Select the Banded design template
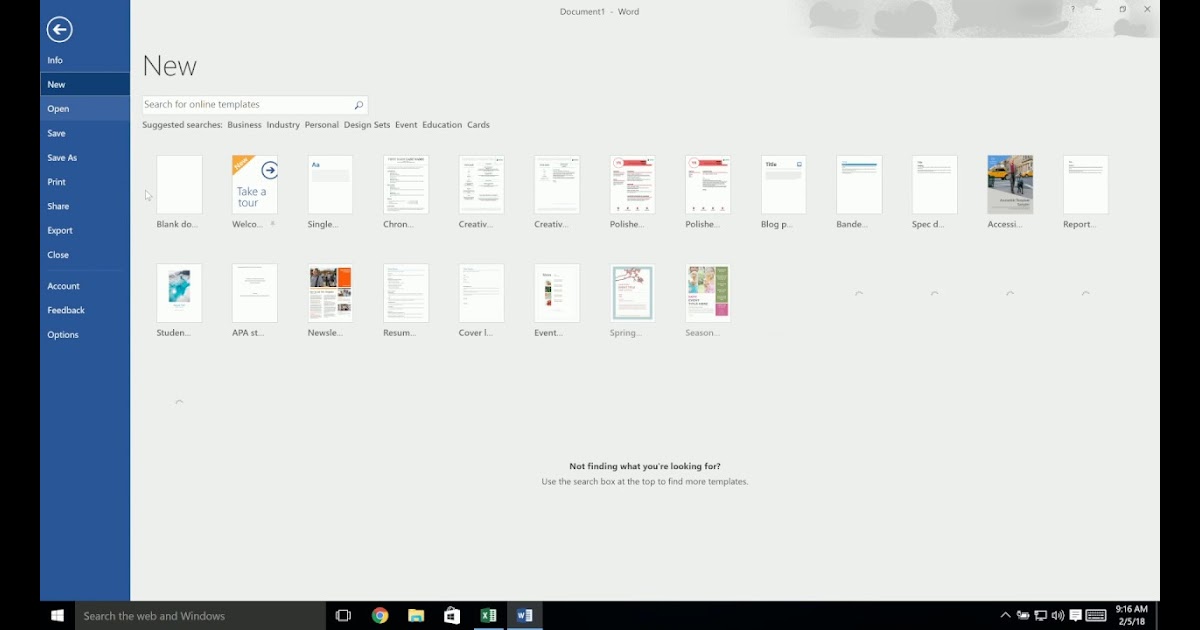 [x=859, y=185]
